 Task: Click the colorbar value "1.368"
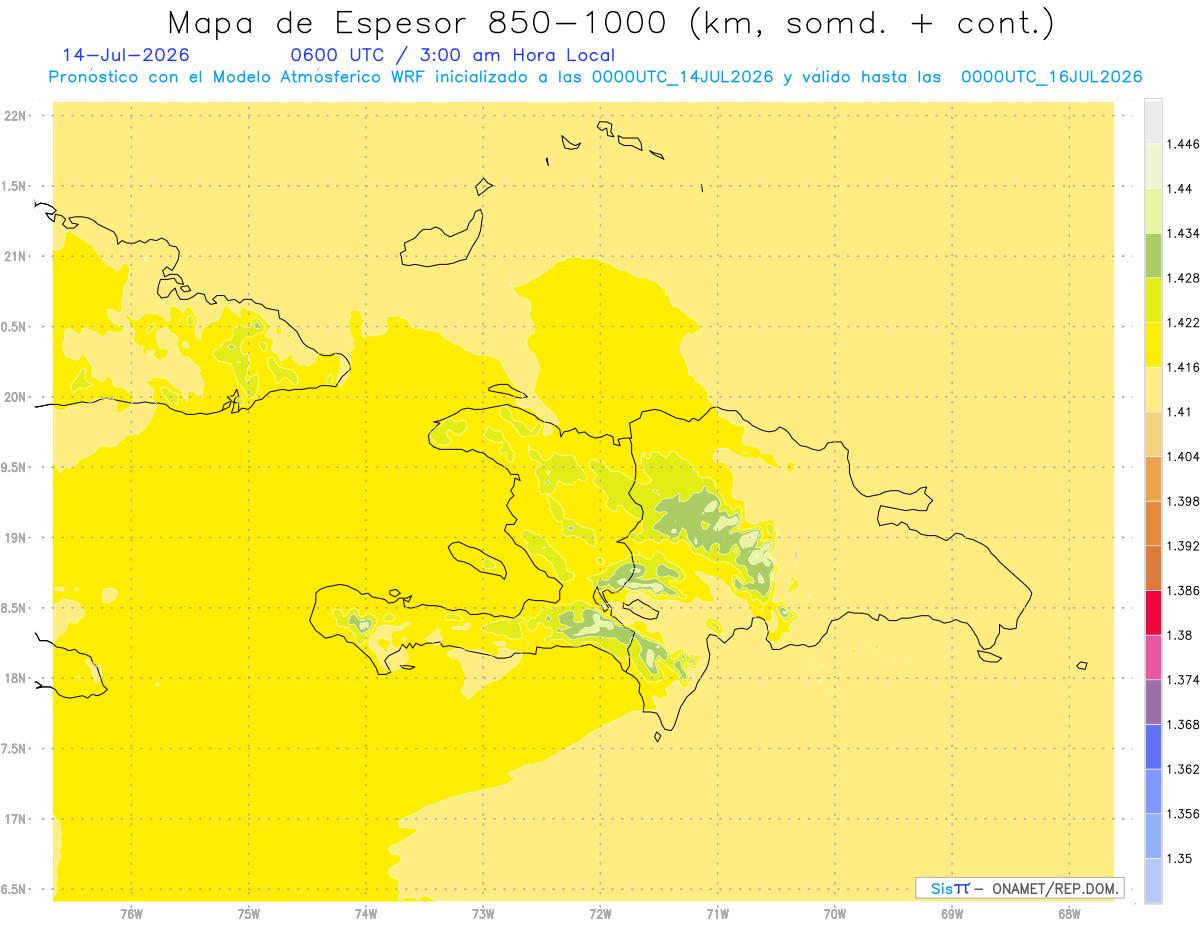point(1183,724)
